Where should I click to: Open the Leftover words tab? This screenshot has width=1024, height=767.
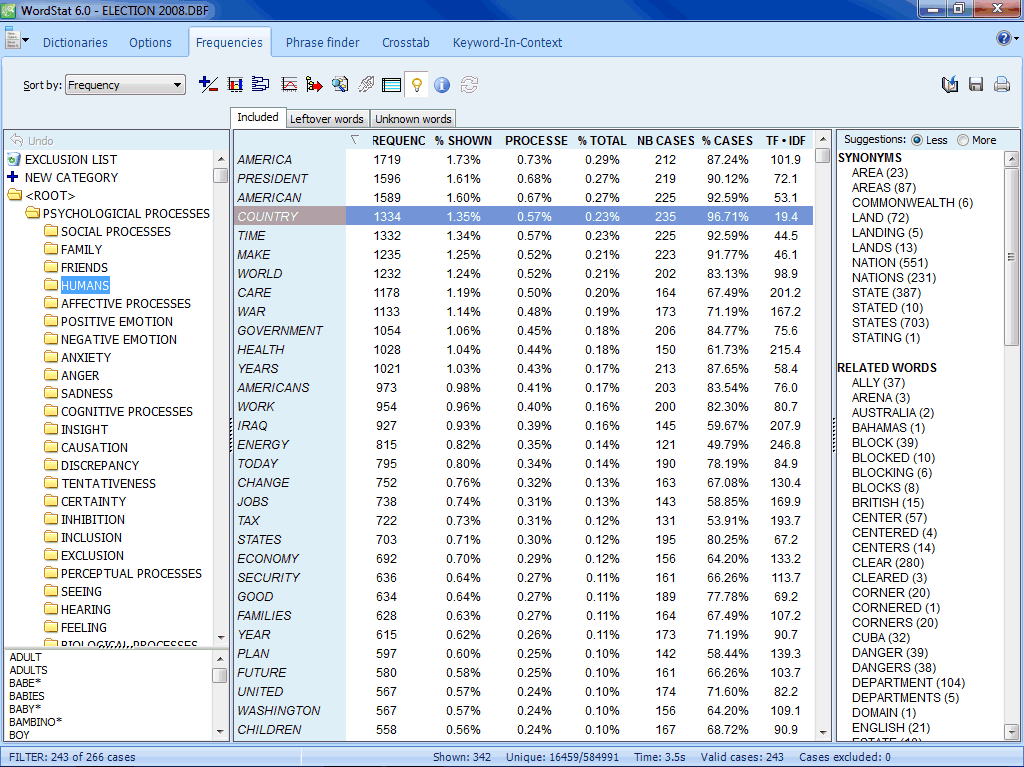(327, 119)
